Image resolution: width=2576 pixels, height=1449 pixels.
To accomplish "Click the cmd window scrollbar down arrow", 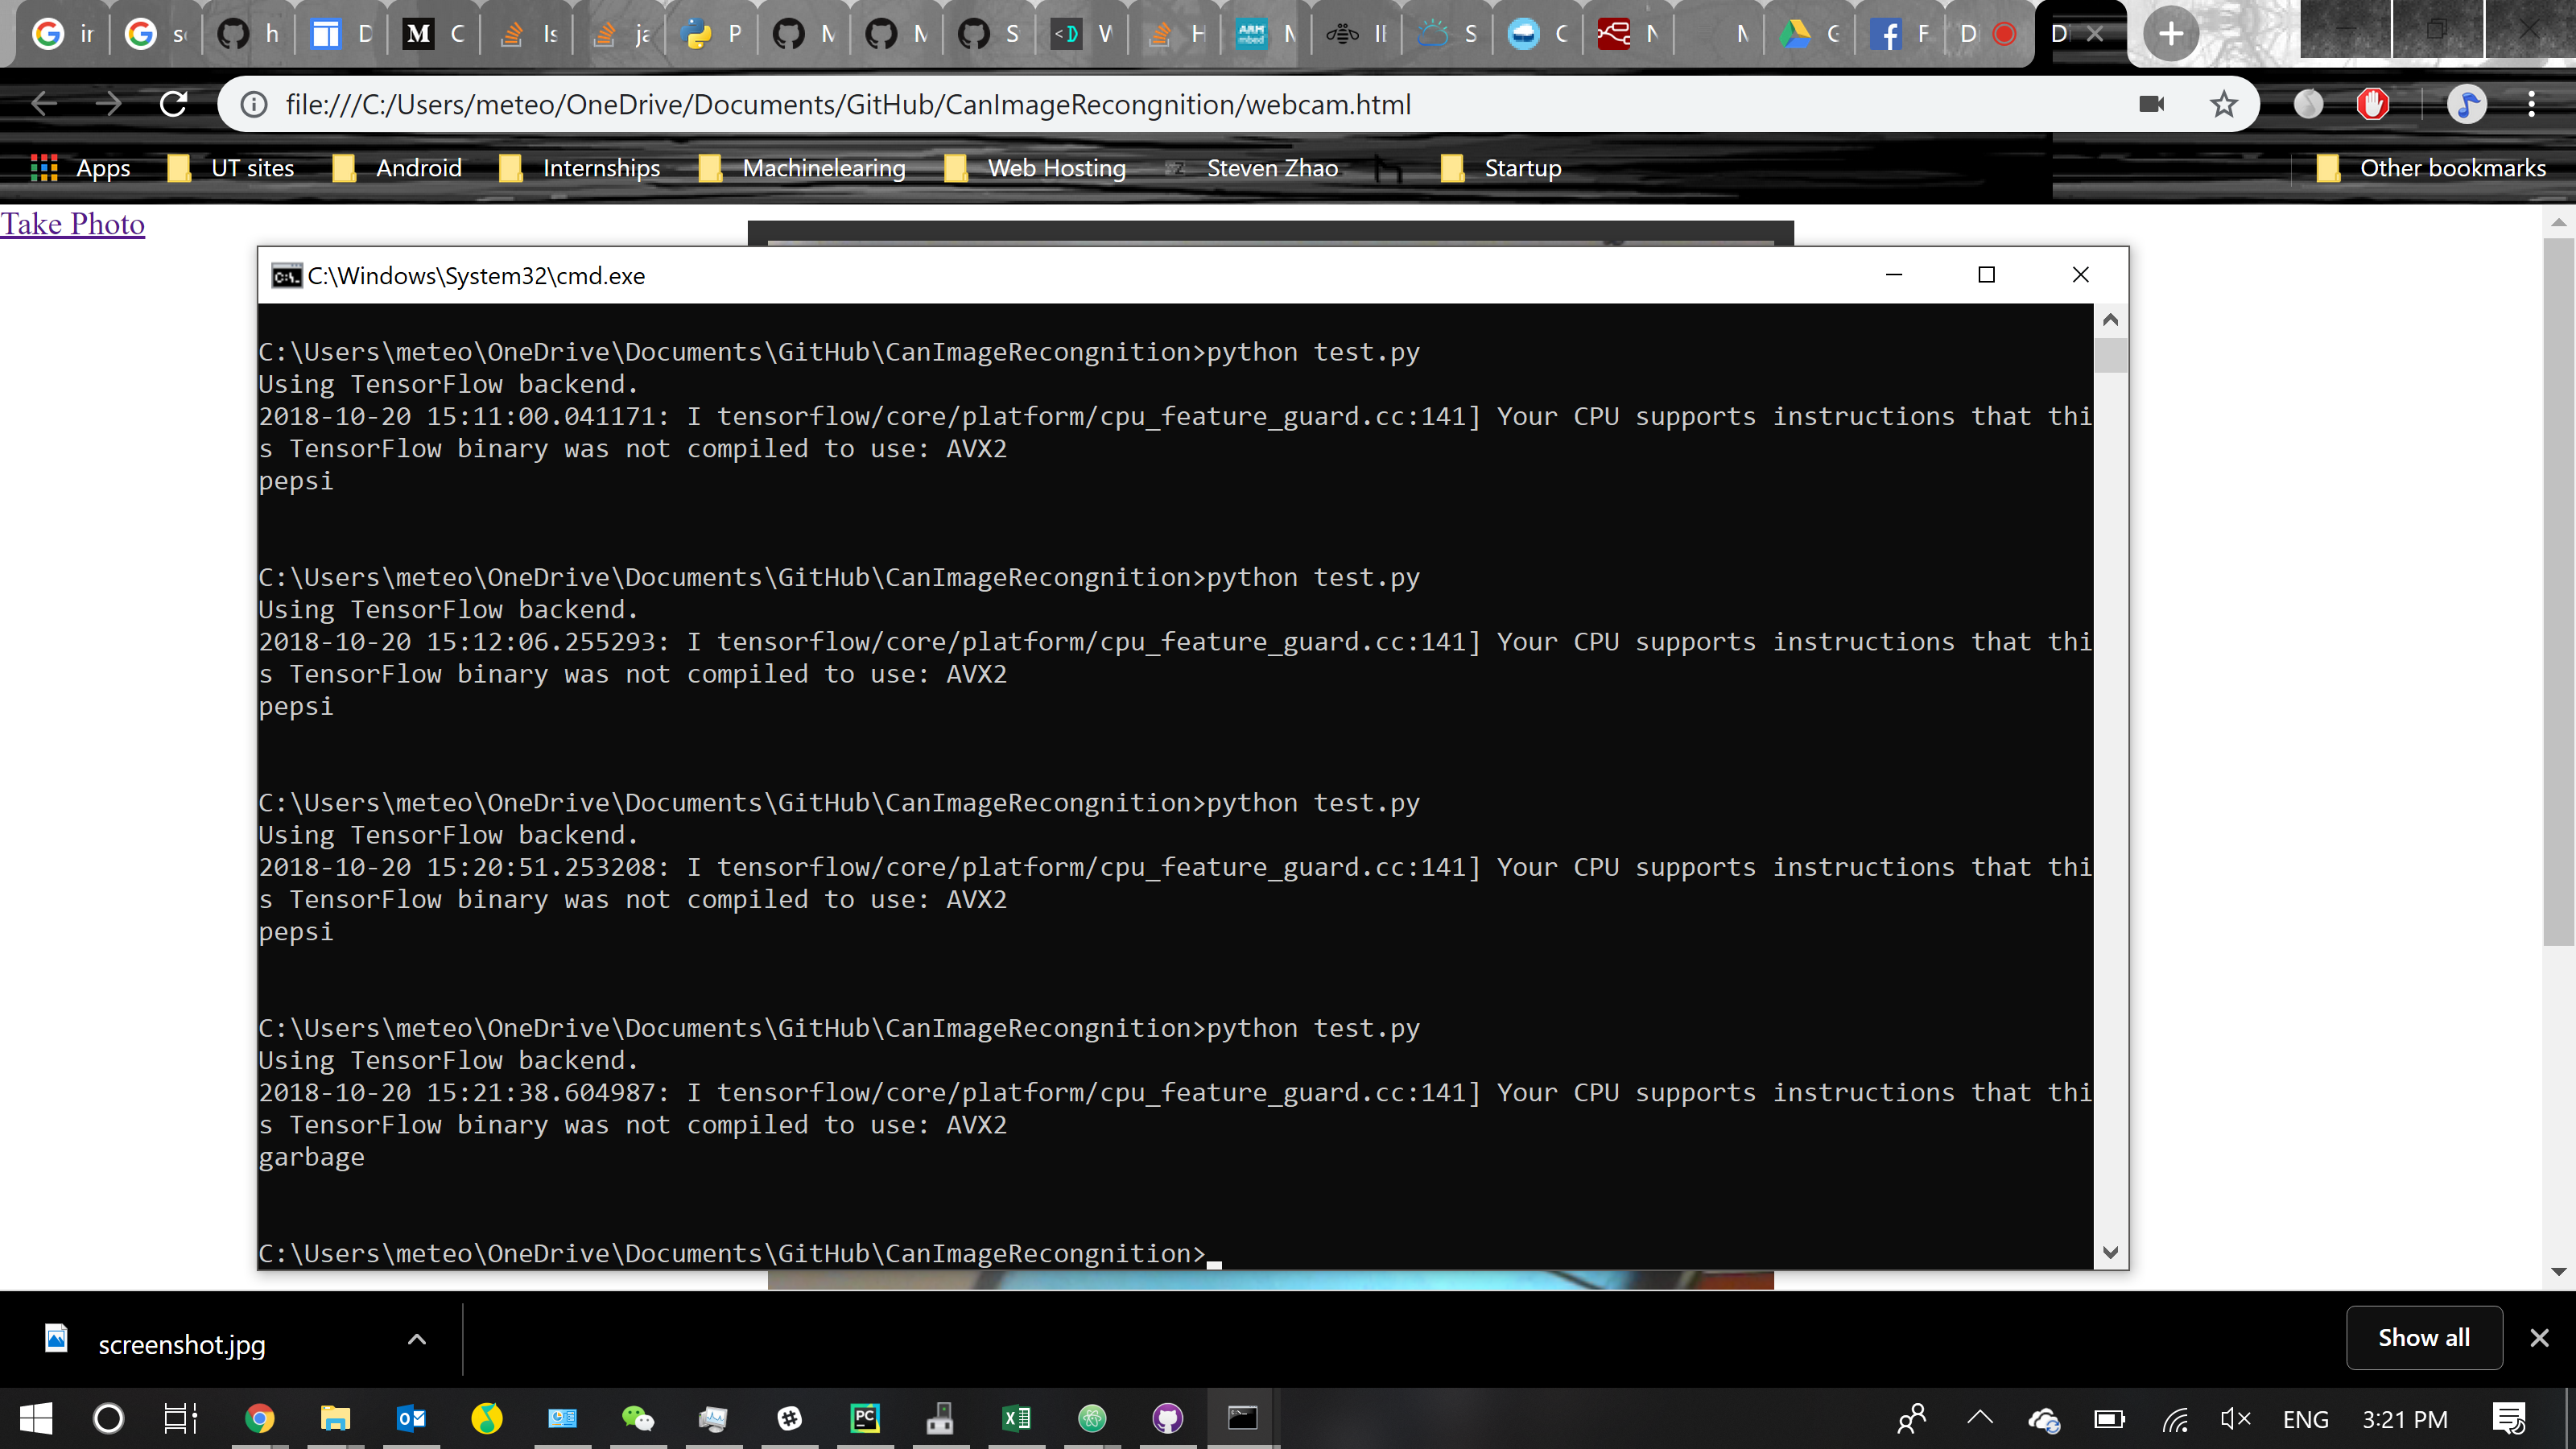I will coord(2110,1252).
